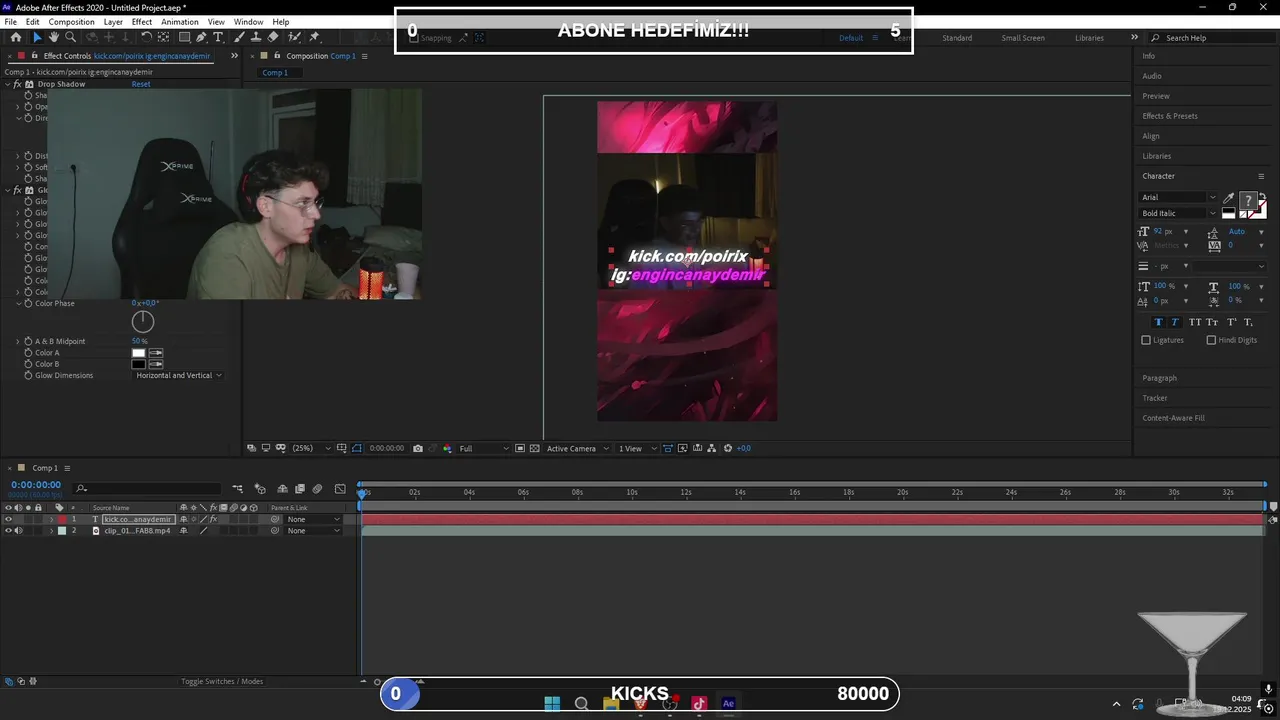Enable the Hindi Digits checkbox
The height and width of the screenshot is (720, 1280).
pyautogui.click(x=1211, y=340)
